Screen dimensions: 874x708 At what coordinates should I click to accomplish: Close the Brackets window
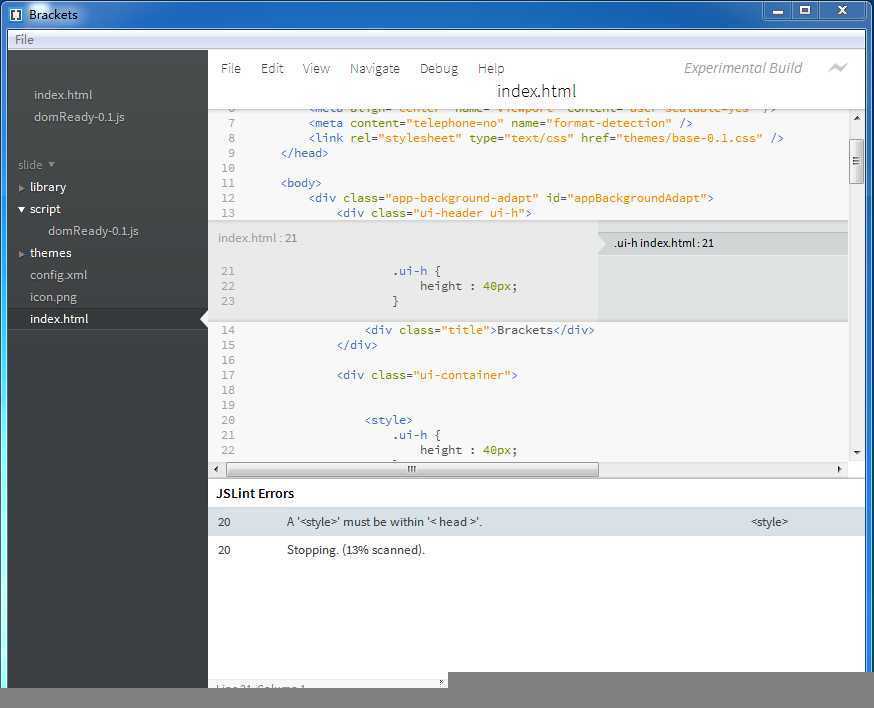pyautogui.click(x=842, y=11)
